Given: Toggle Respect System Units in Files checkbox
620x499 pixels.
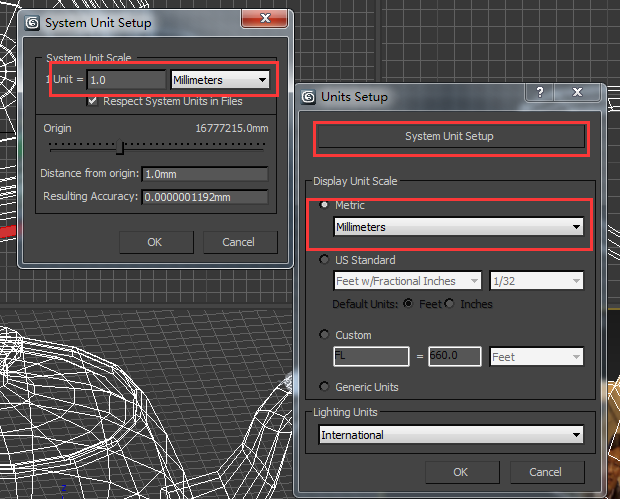Looking at the screenshot, I should [x=92, y=101].
